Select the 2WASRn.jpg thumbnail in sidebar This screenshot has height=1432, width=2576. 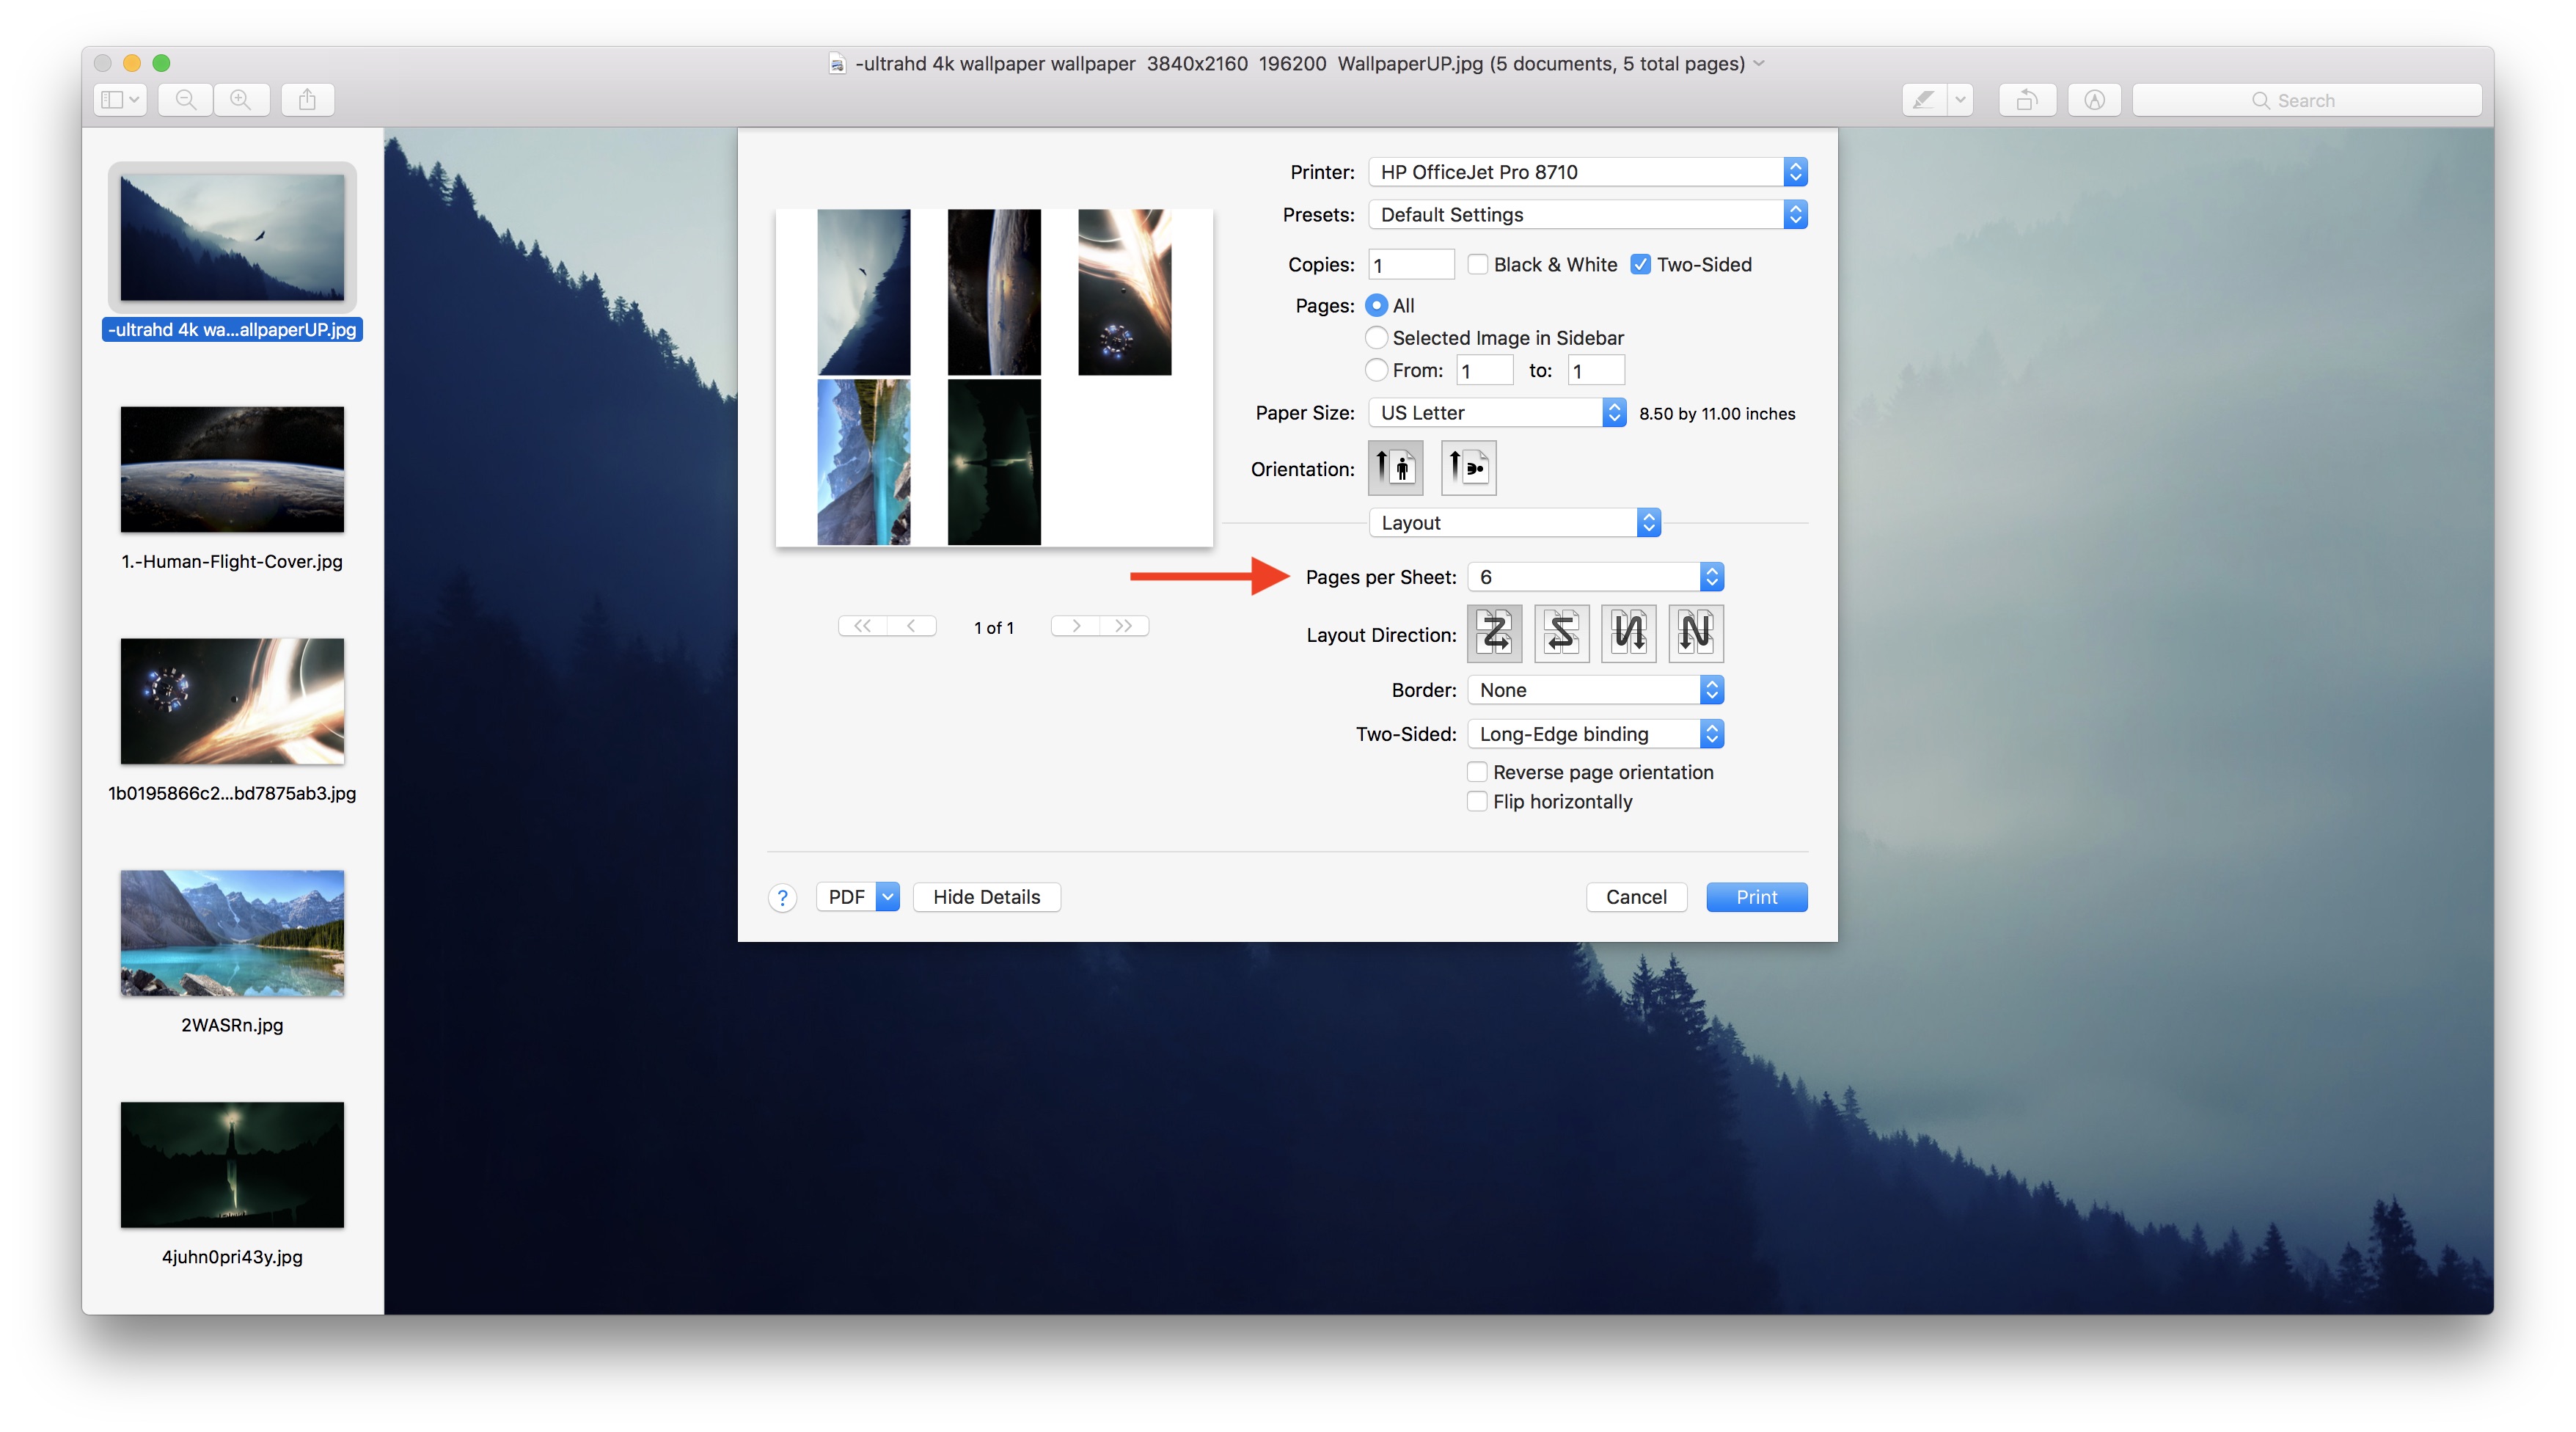[231, 933]
